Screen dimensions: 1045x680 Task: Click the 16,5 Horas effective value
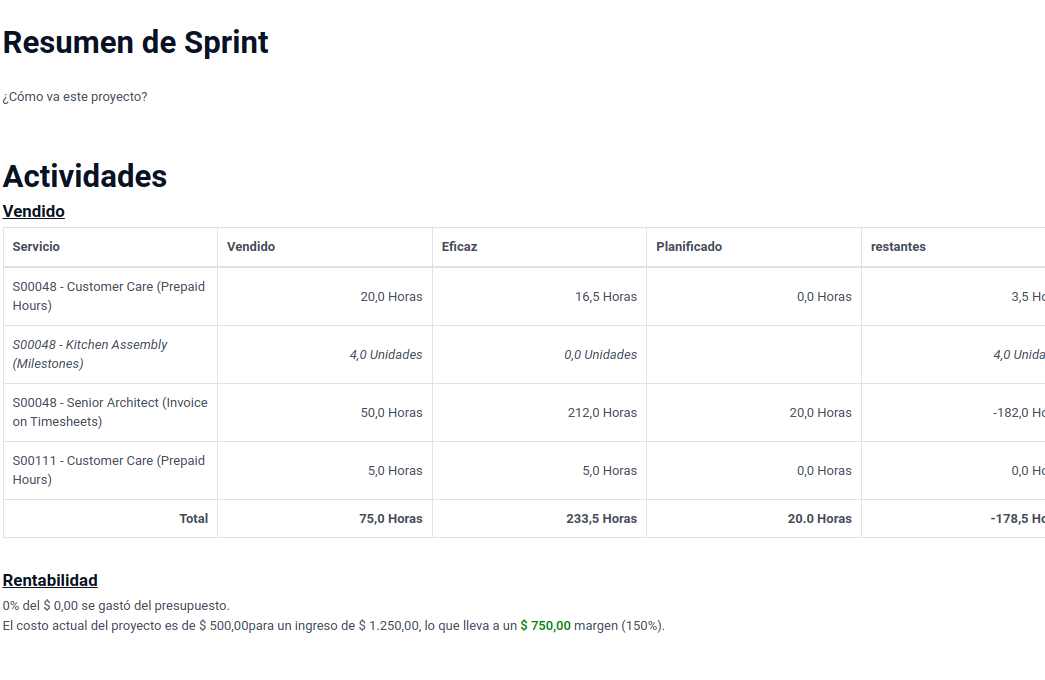tap(605, 297)
